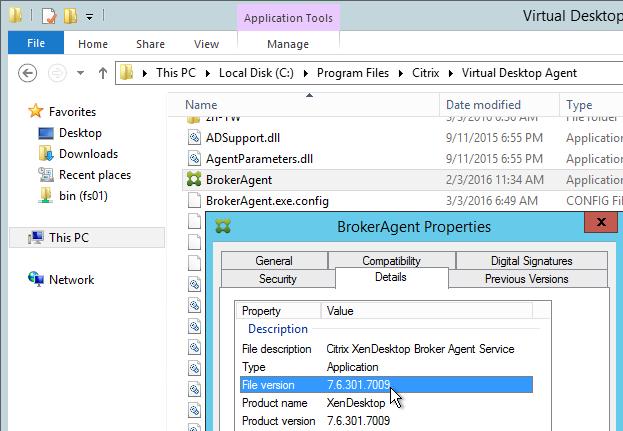
Task: Select the File description property row
Action: pyautogui.click(x=386, y=349)
